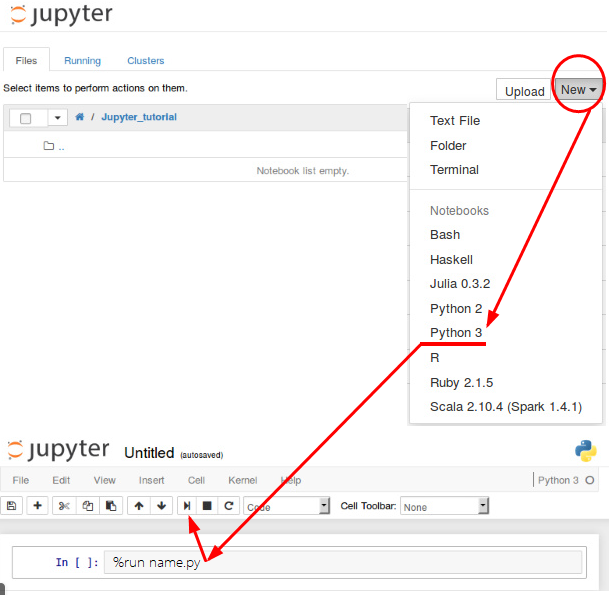615x595 pixels.
Task: Click Jupyter logo in notebook header
Action: pos(58,450)
